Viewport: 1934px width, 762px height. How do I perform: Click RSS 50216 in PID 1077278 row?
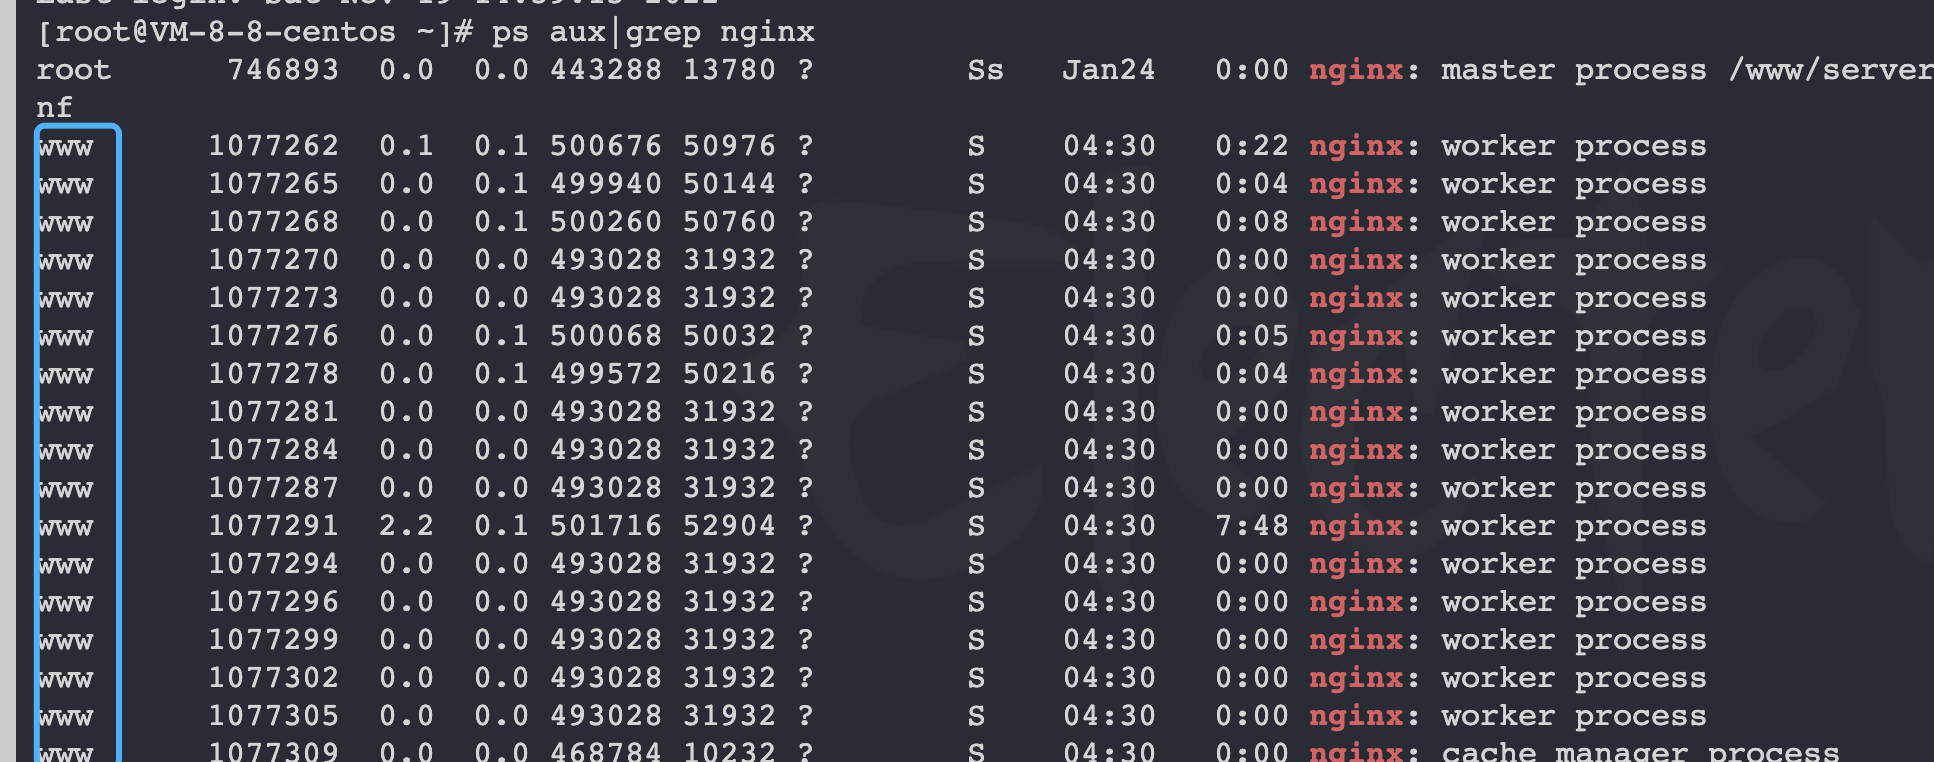[x=729, y=374]
